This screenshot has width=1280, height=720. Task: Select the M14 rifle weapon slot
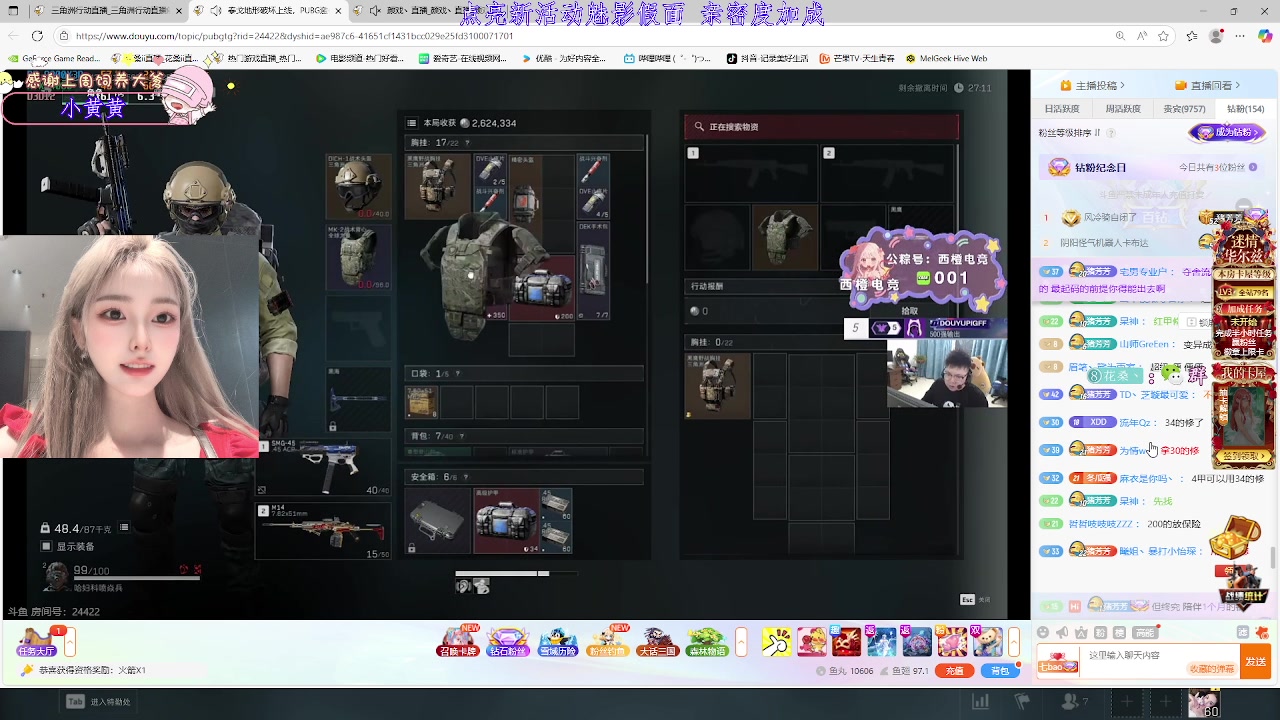click(323, 531)
